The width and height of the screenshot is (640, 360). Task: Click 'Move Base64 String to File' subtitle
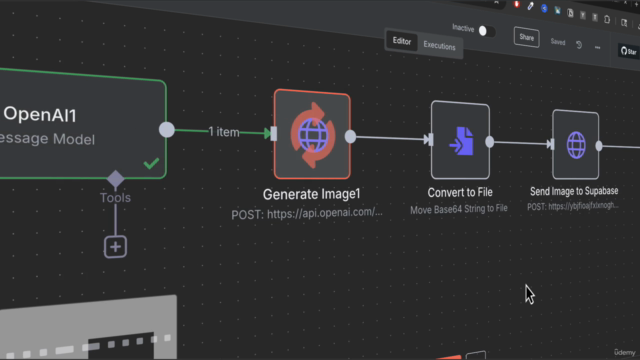pyautogui.click(x=459, y=209)
